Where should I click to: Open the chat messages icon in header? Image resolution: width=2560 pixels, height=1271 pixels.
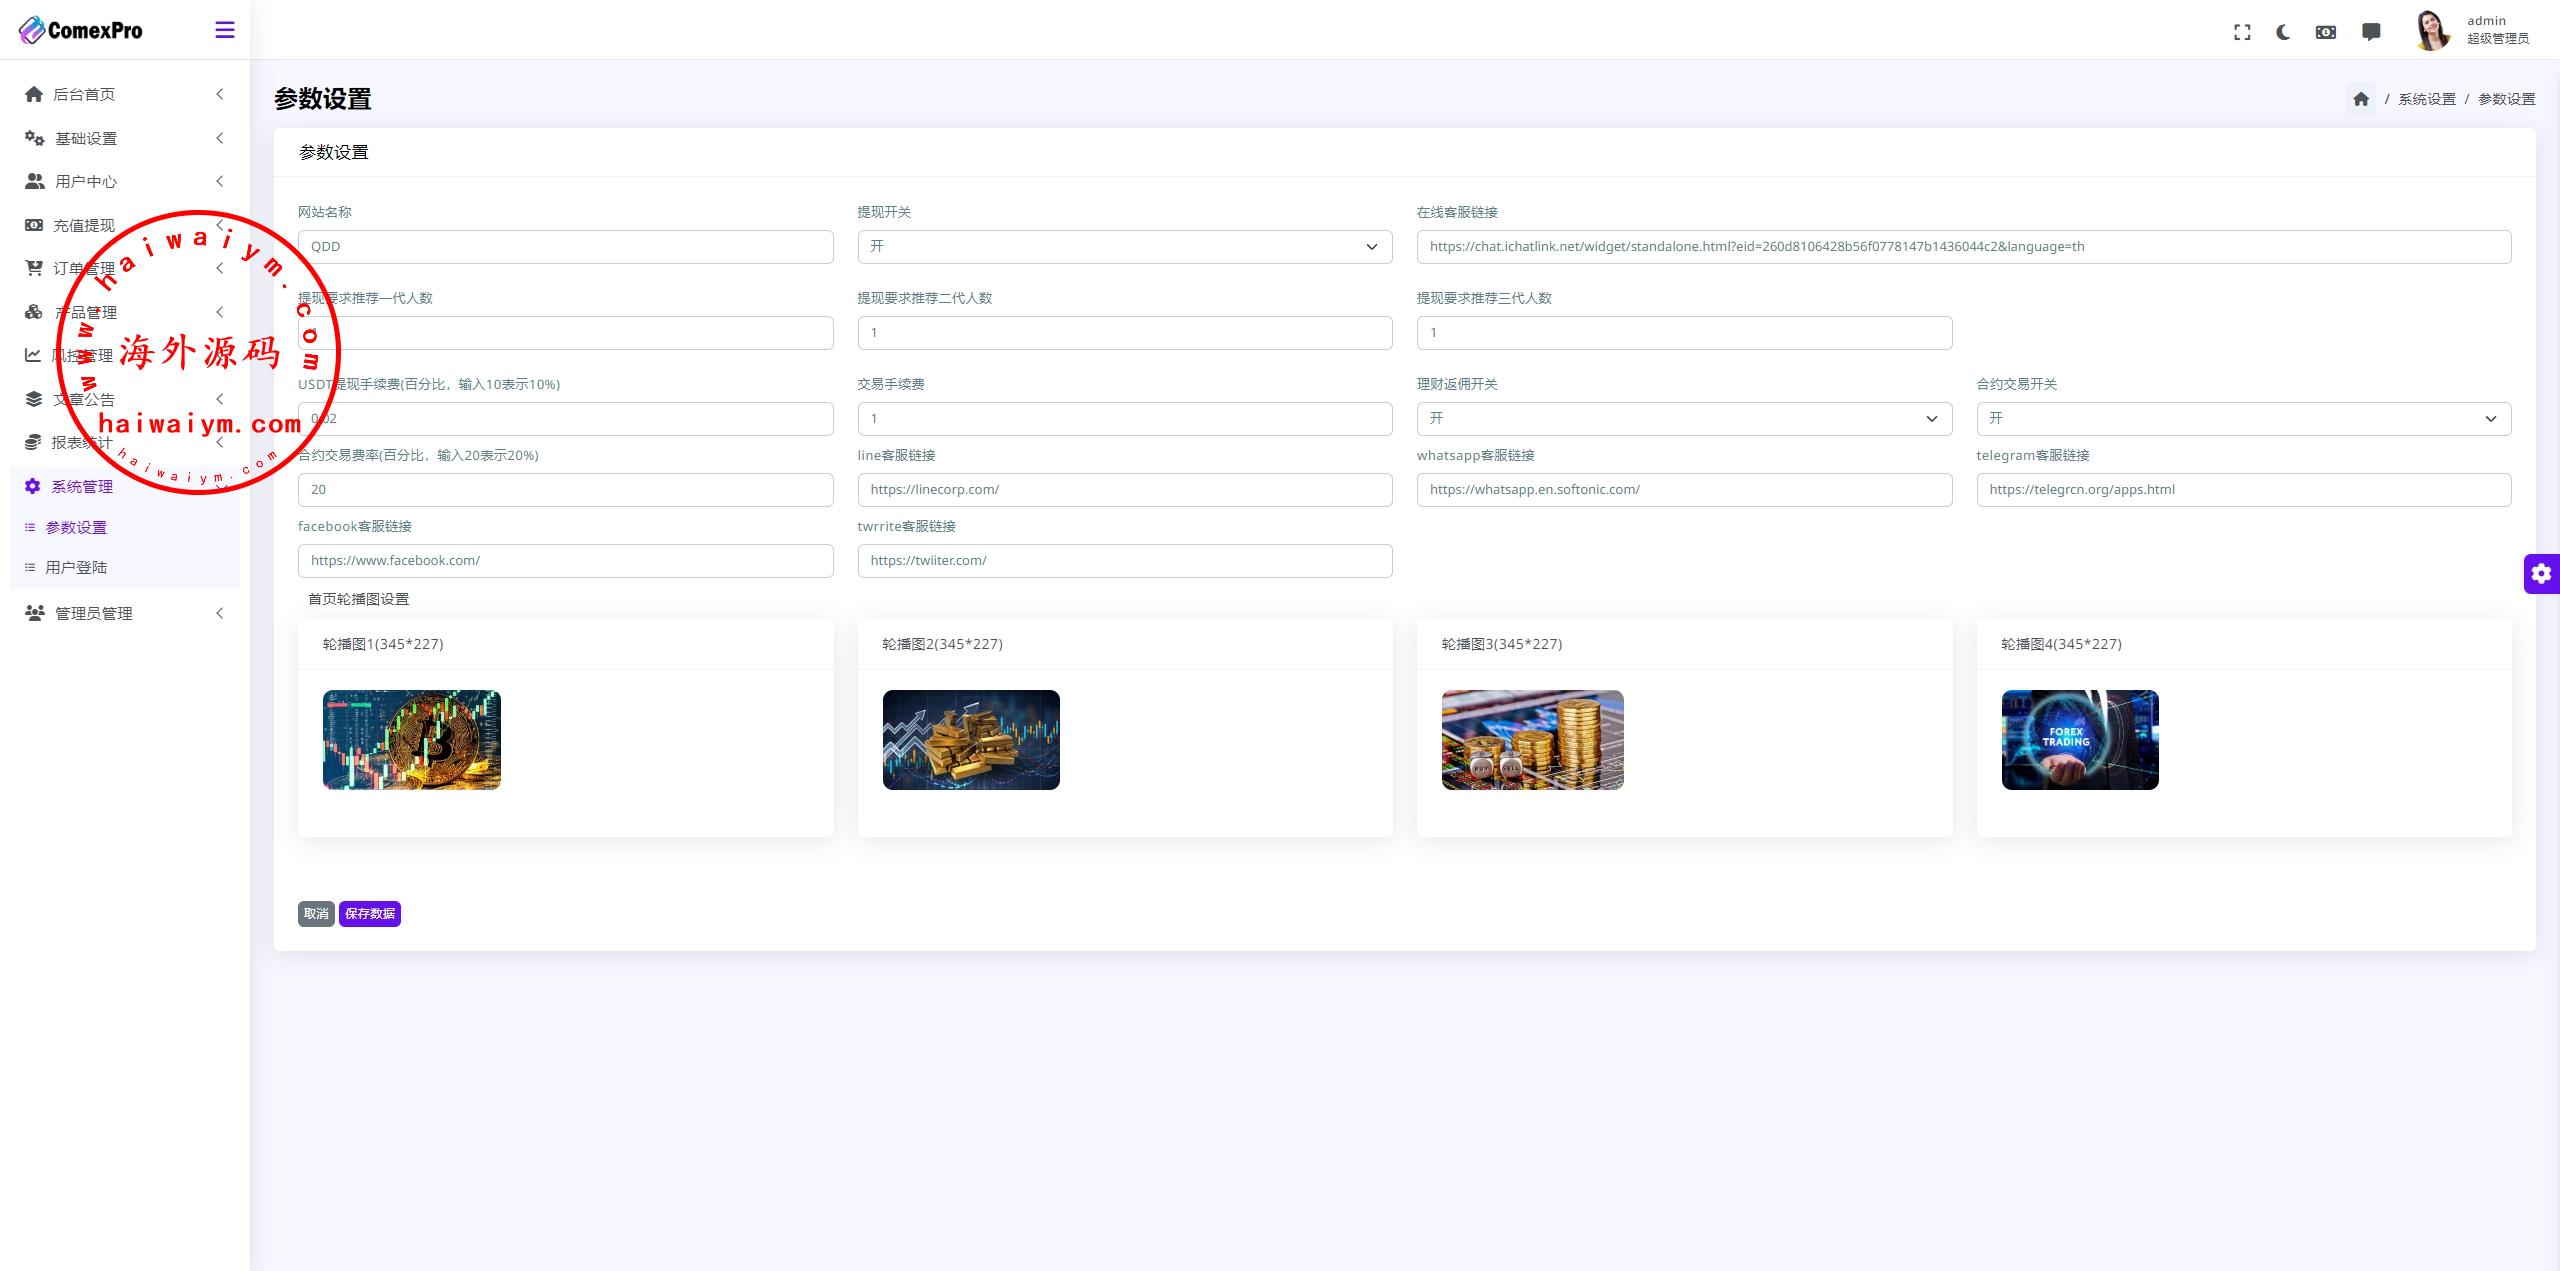coord(2371,32)
